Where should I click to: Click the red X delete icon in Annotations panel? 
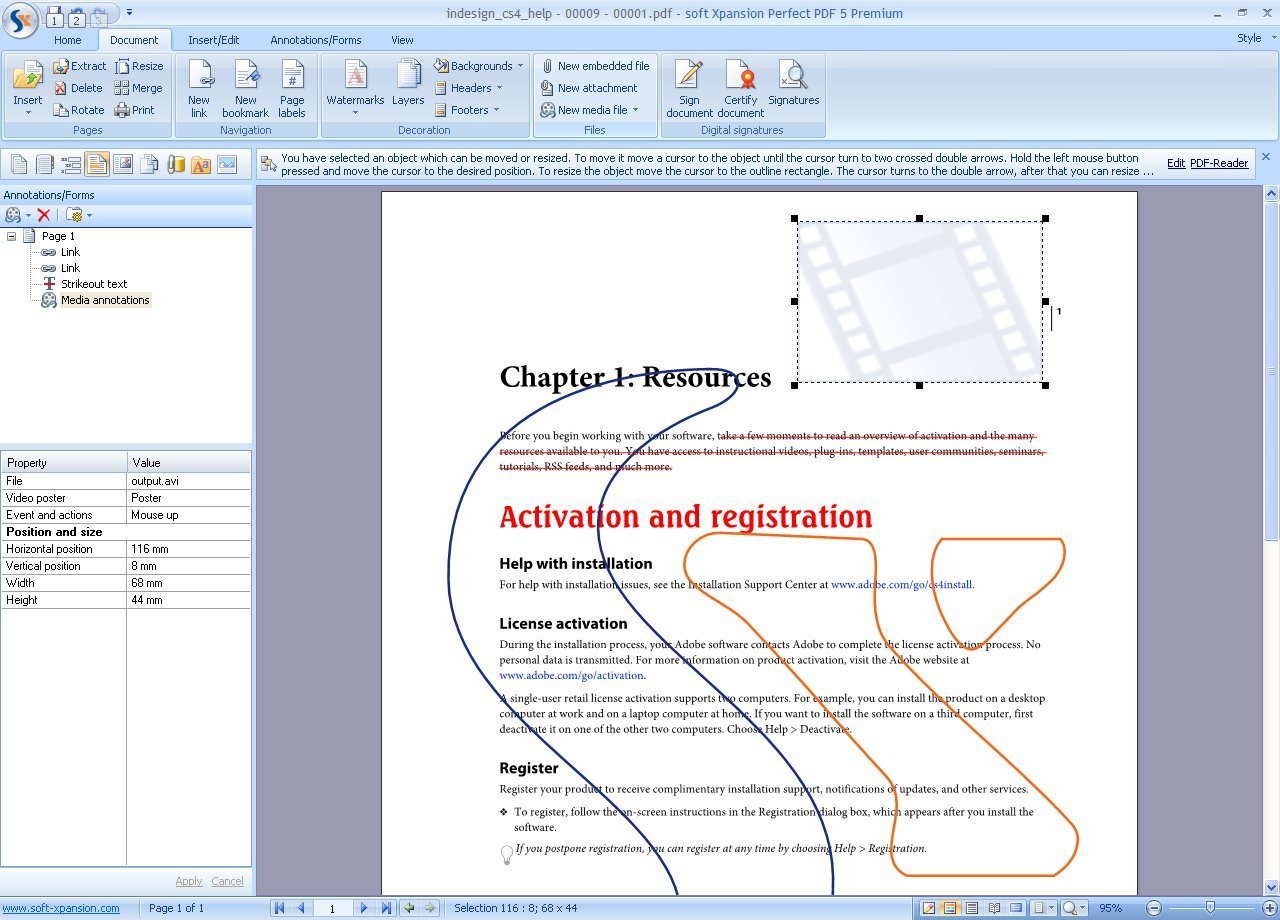tap(44, 215)
